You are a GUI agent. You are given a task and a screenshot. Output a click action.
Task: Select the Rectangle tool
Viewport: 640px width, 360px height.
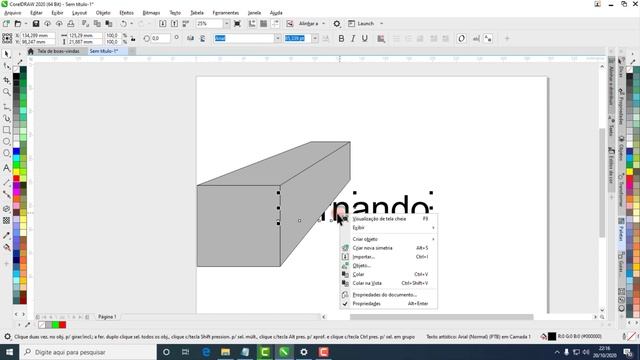(7, 130)
